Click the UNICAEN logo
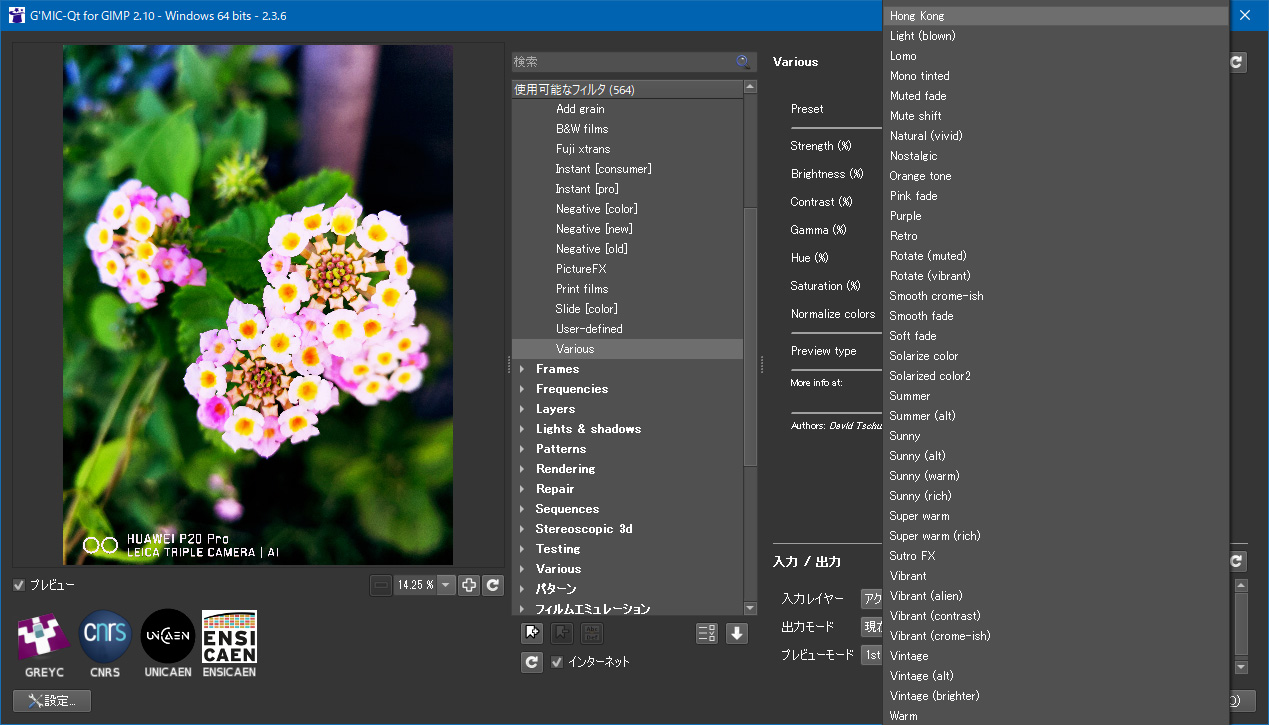The height and width of the screenshot is (725, 1269). [x=167, y=644]
